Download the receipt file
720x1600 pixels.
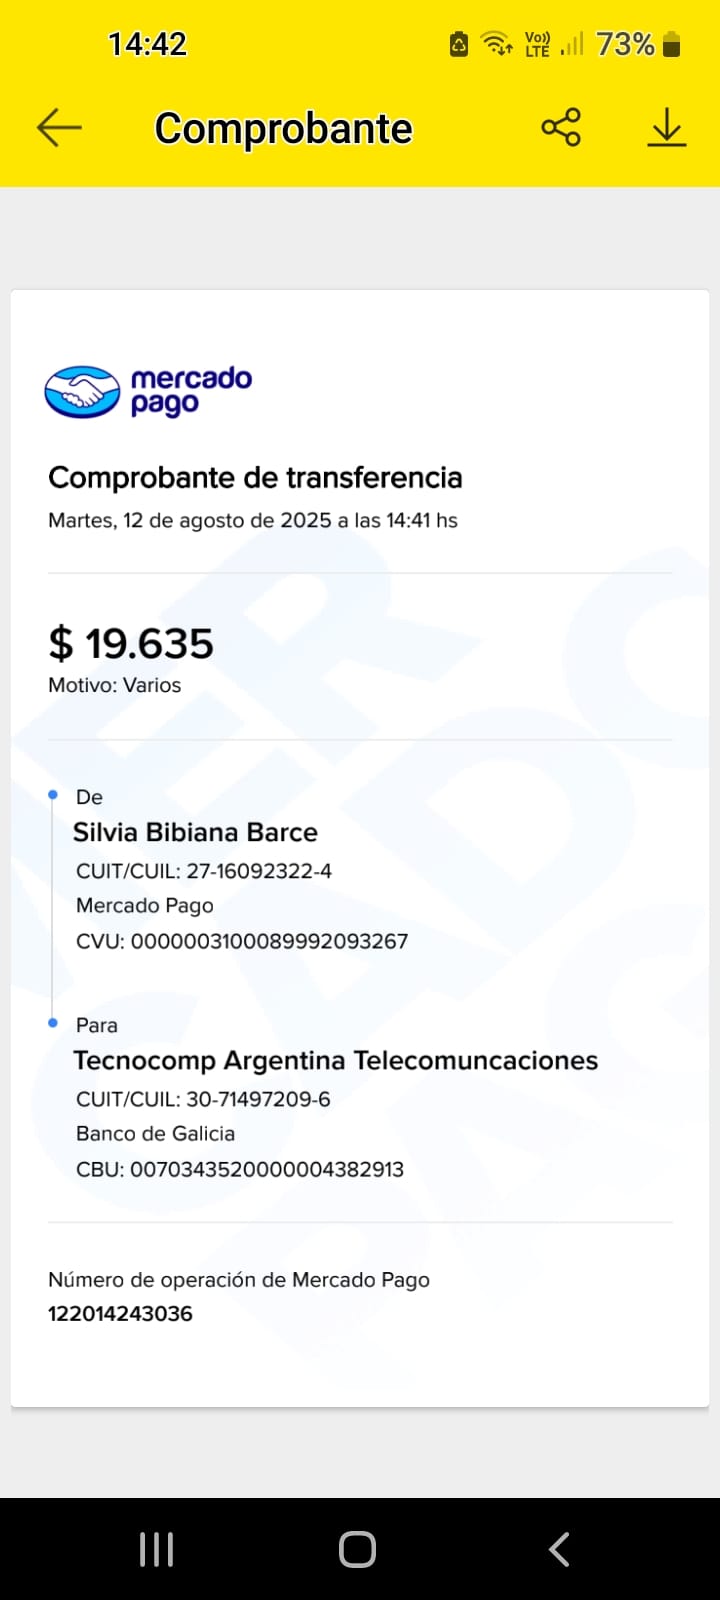pos(666,128)
